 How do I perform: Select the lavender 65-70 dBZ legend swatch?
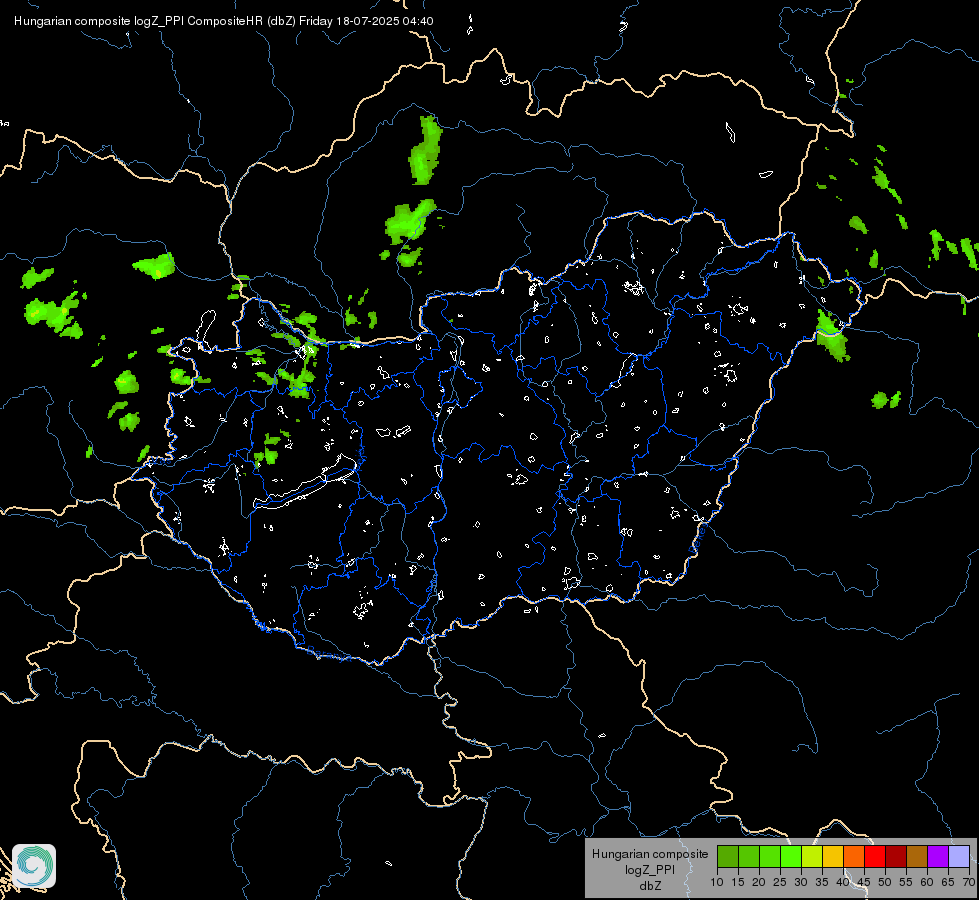[958, 856]
